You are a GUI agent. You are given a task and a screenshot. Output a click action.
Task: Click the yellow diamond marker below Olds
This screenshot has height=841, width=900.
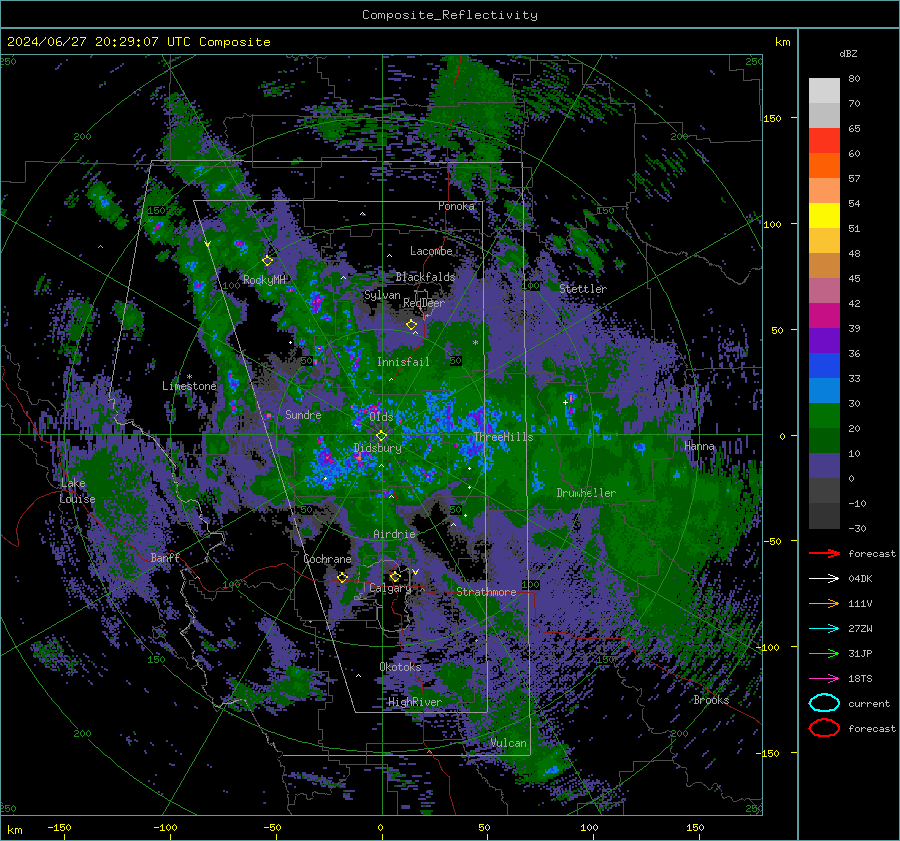[x=381, y=436]
